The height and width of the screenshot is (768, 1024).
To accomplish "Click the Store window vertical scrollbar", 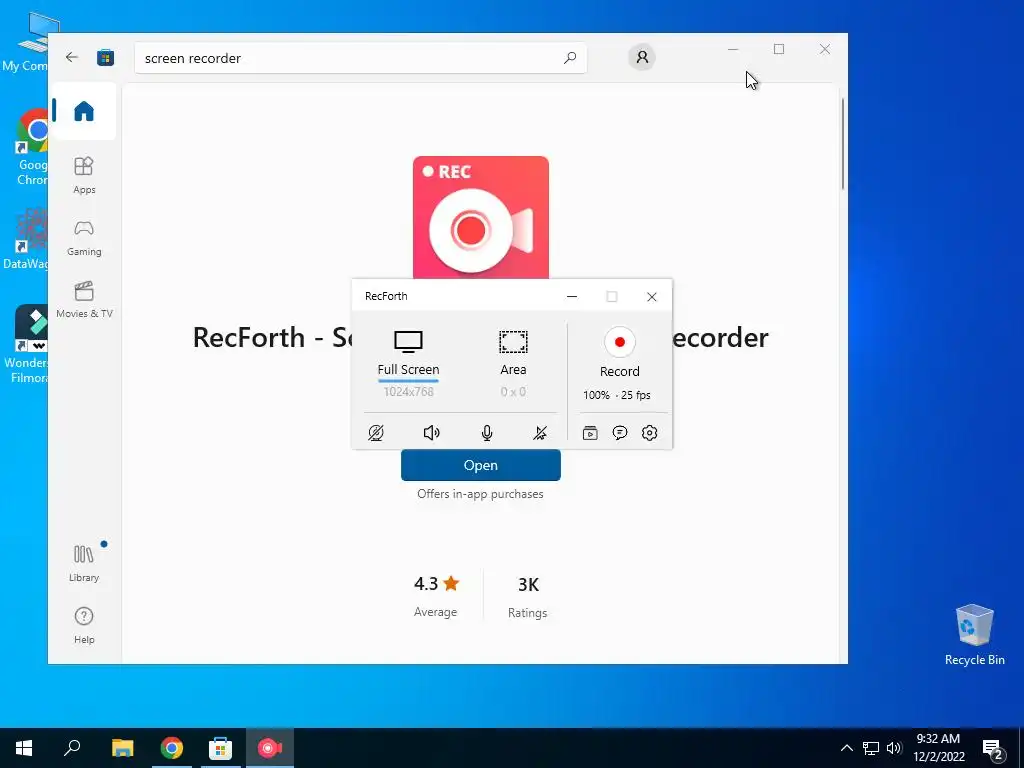I will point(842,144).
